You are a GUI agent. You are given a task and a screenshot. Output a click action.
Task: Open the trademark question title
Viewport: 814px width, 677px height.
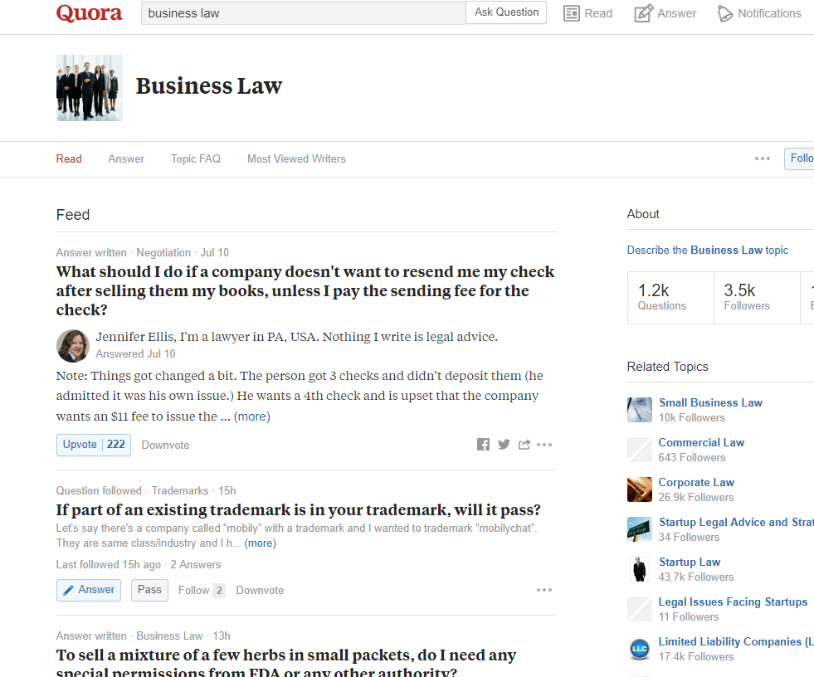299,510
